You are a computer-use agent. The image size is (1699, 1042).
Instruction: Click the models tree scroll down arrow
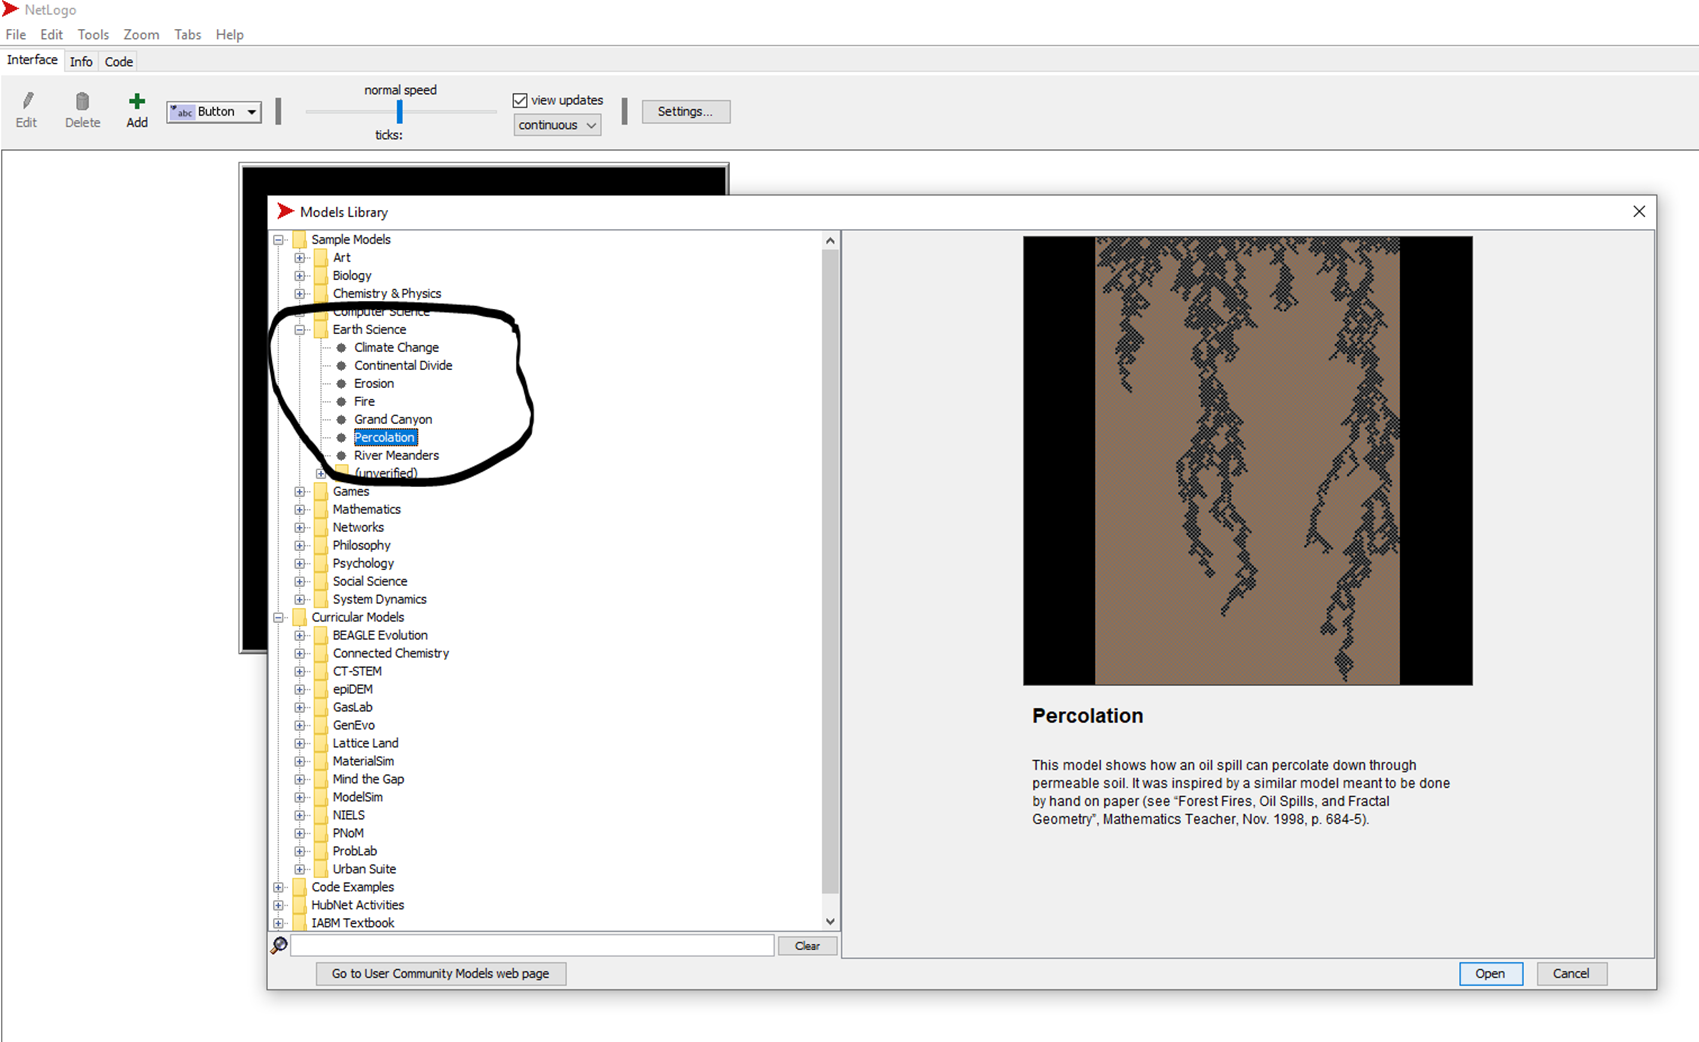[830, 922]
